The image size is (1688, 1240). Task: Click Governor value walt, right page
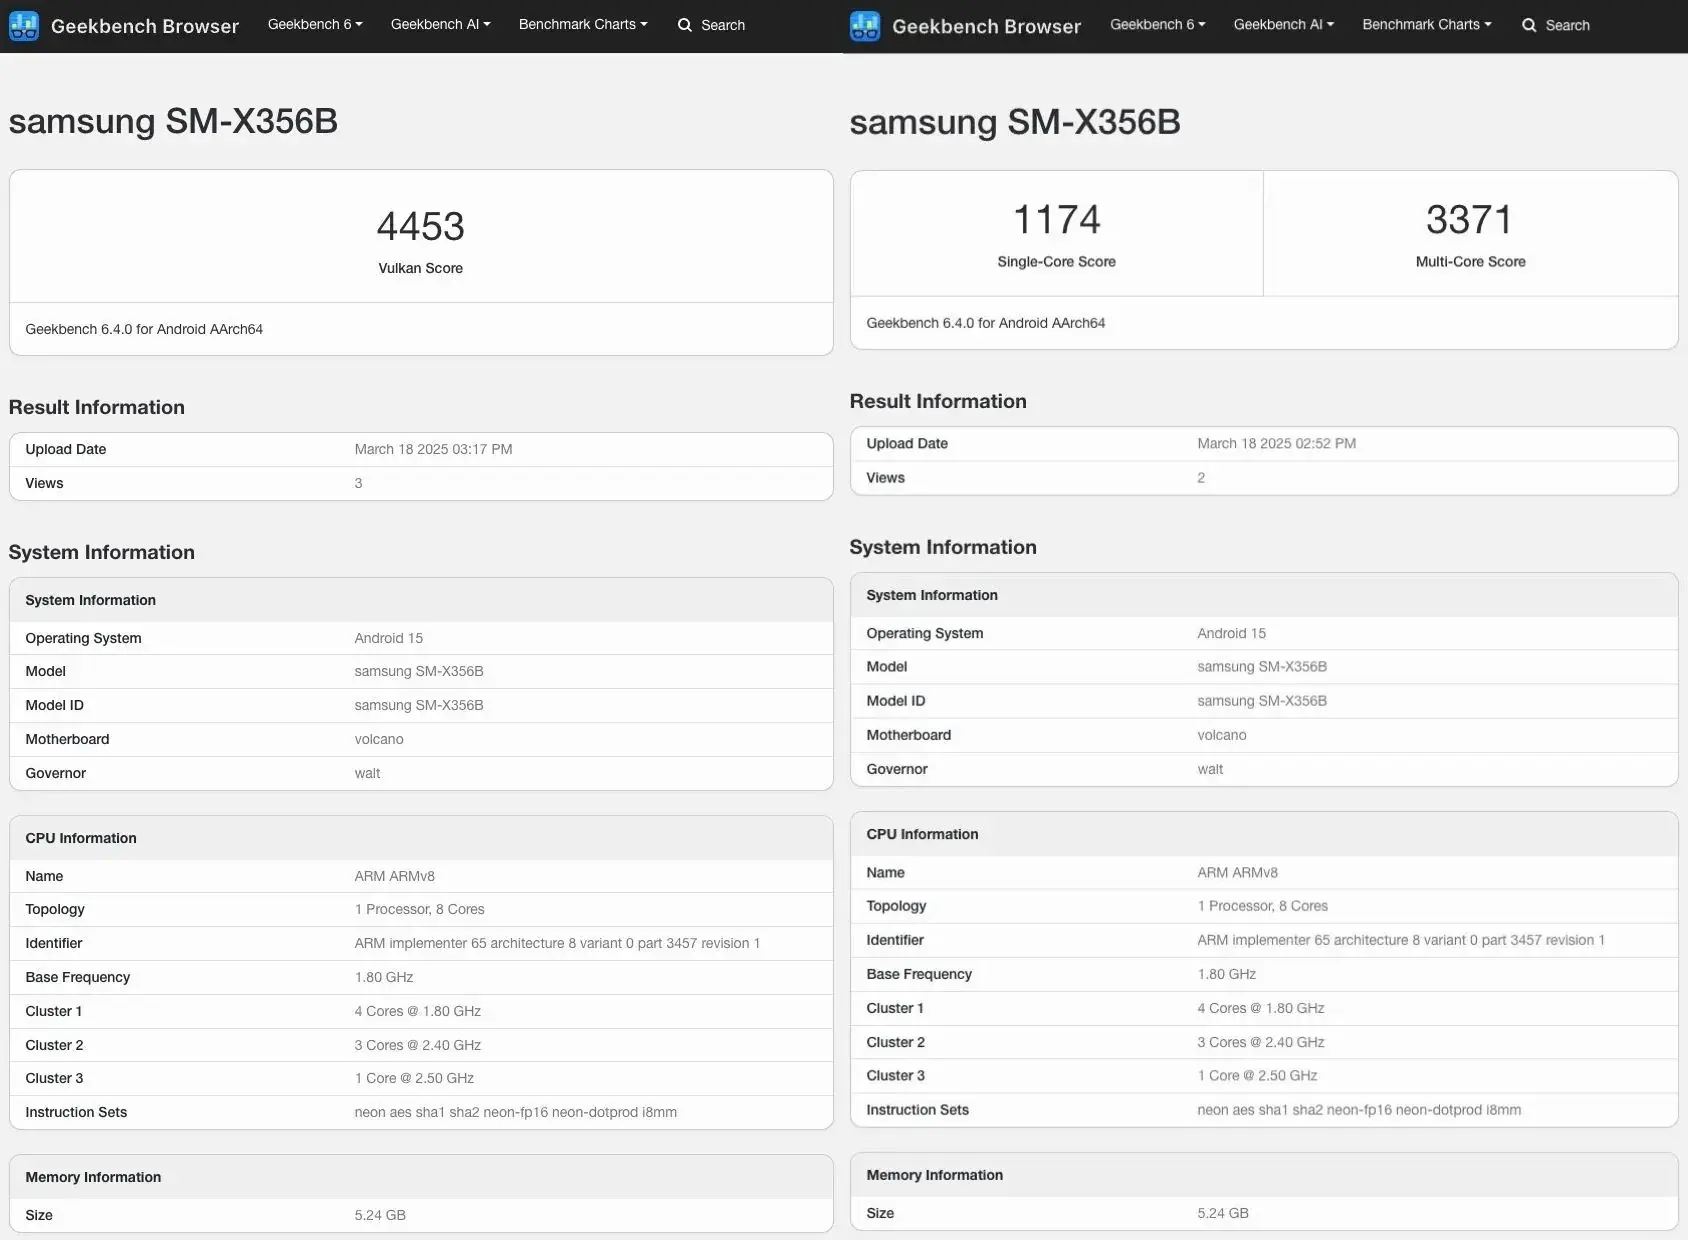1210,770
